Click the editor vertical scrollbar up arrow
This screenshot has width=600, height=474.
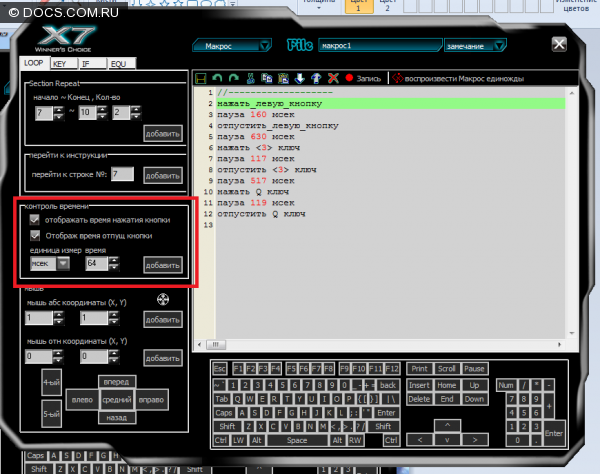point(572,93)
